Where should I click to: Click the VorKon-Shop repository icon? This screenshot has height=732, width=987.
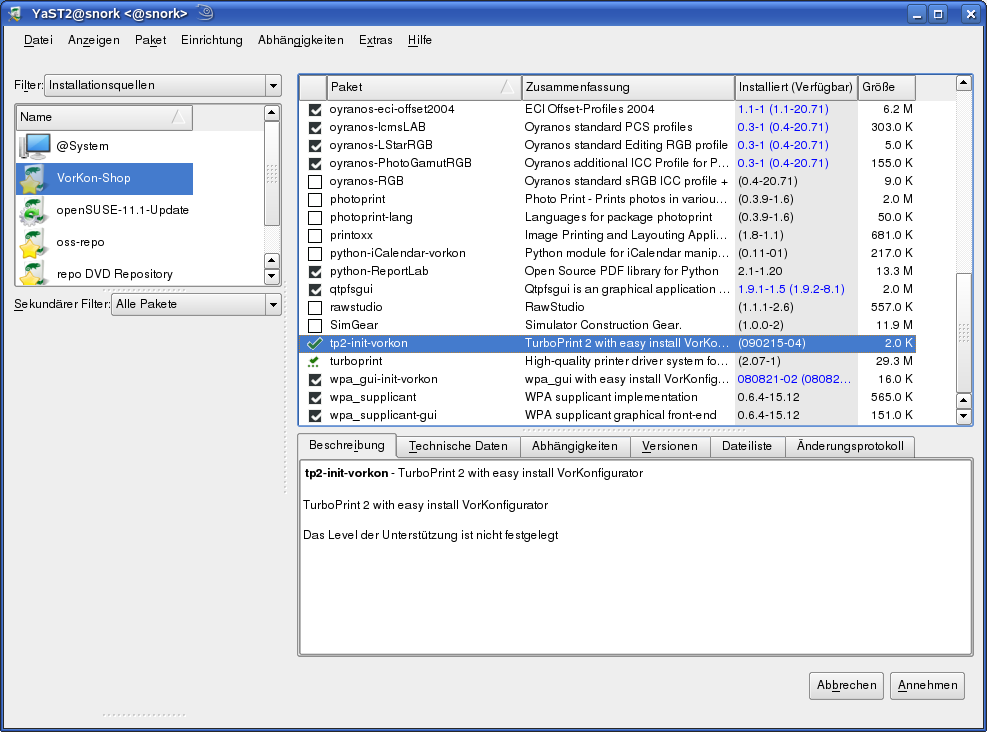(33, 179)
